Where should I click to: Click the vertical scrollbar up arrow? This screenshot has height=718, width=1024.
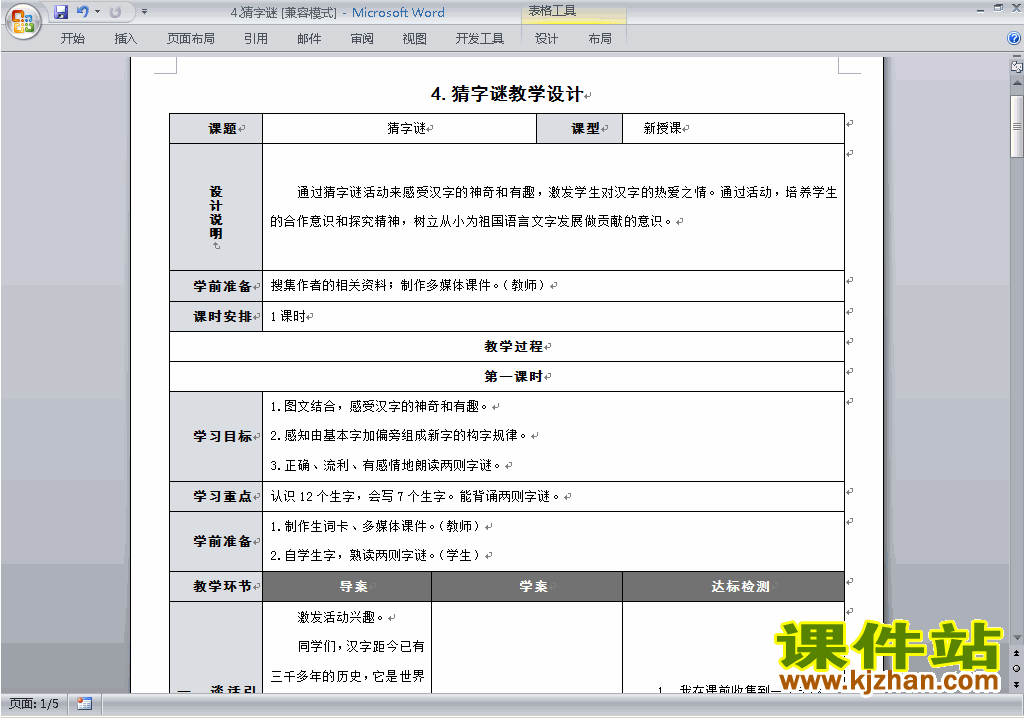pos(1017,84)
